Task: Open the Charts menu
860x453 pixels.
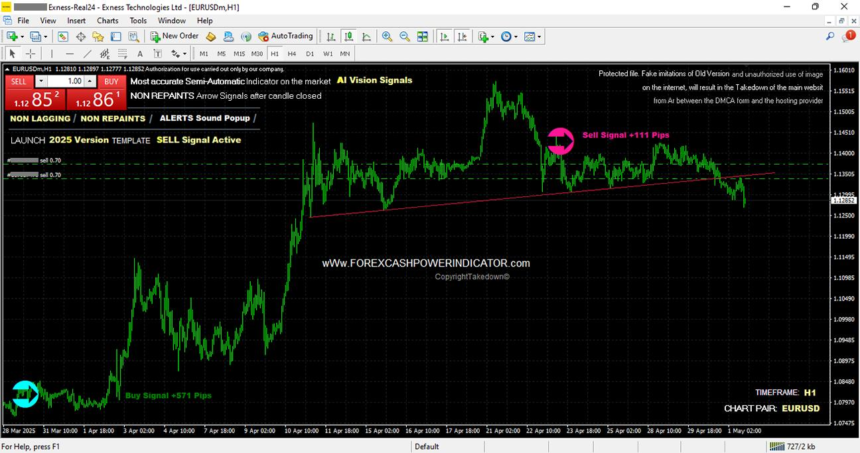Action: tap(108, 20)
